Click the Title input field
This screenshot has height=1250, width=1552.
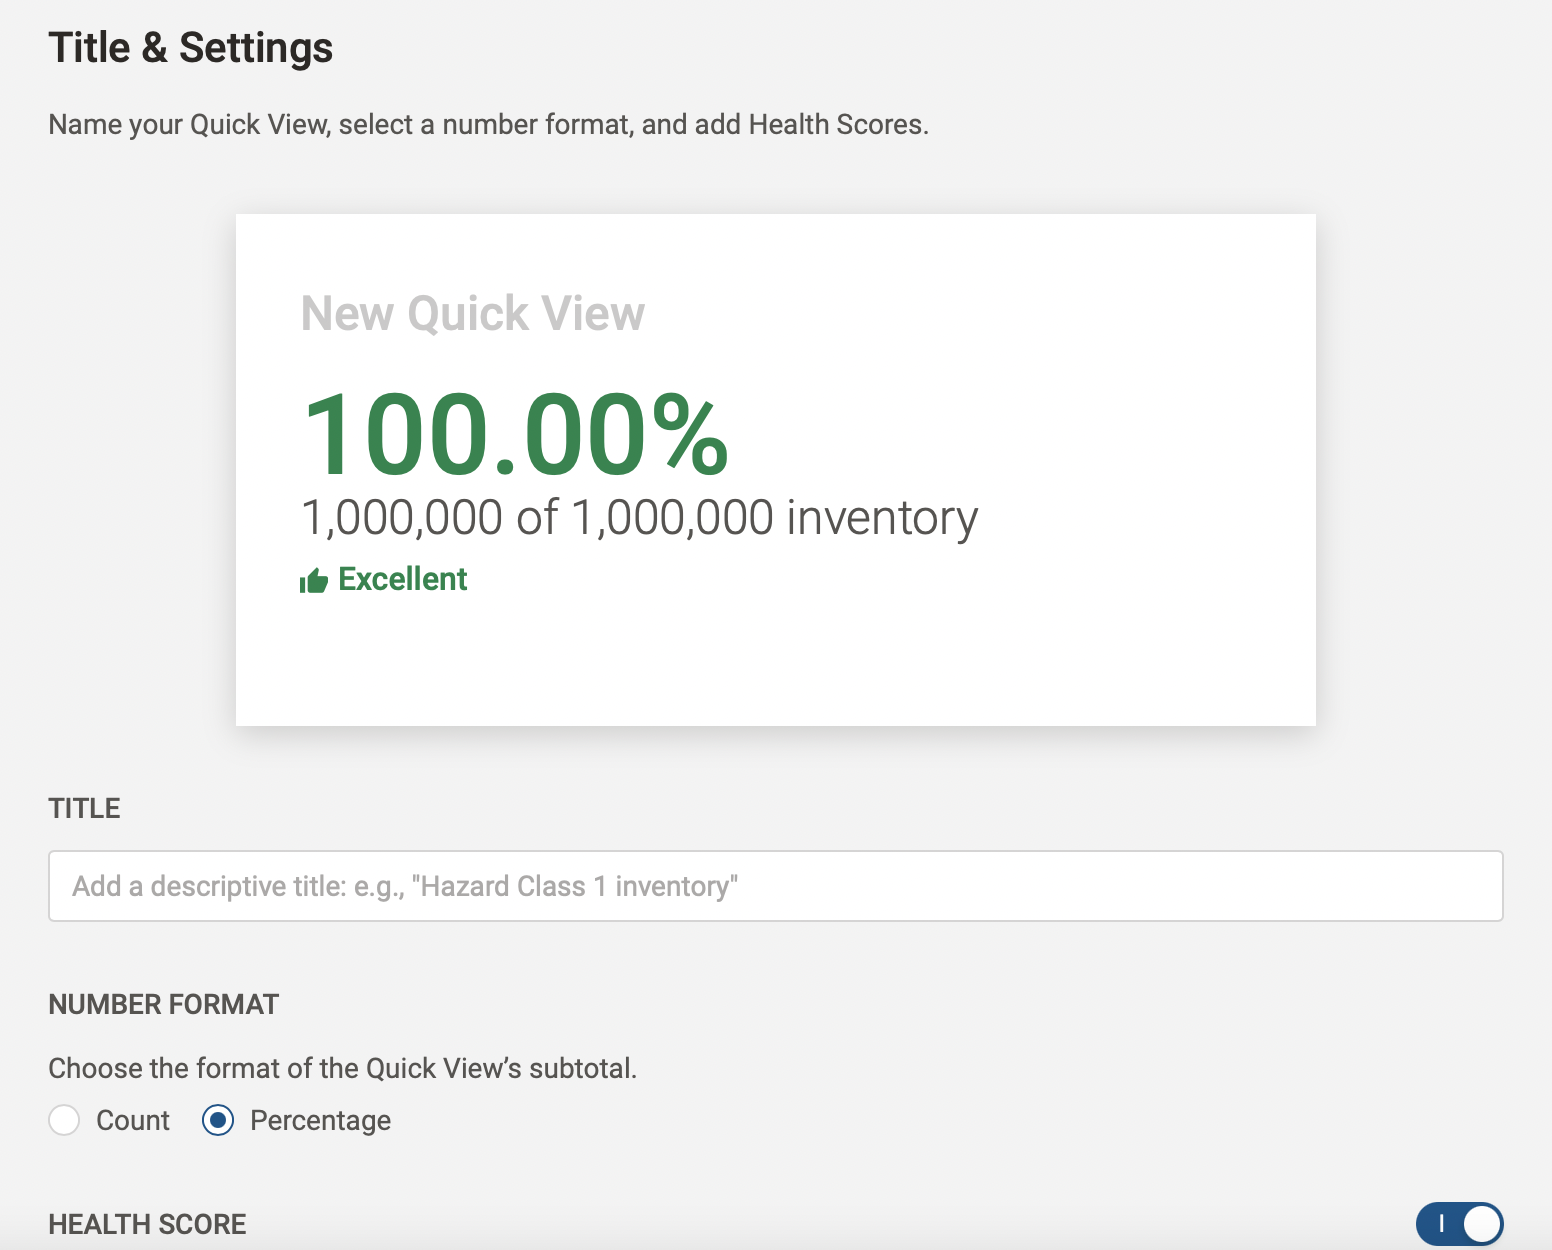point(775,886)
